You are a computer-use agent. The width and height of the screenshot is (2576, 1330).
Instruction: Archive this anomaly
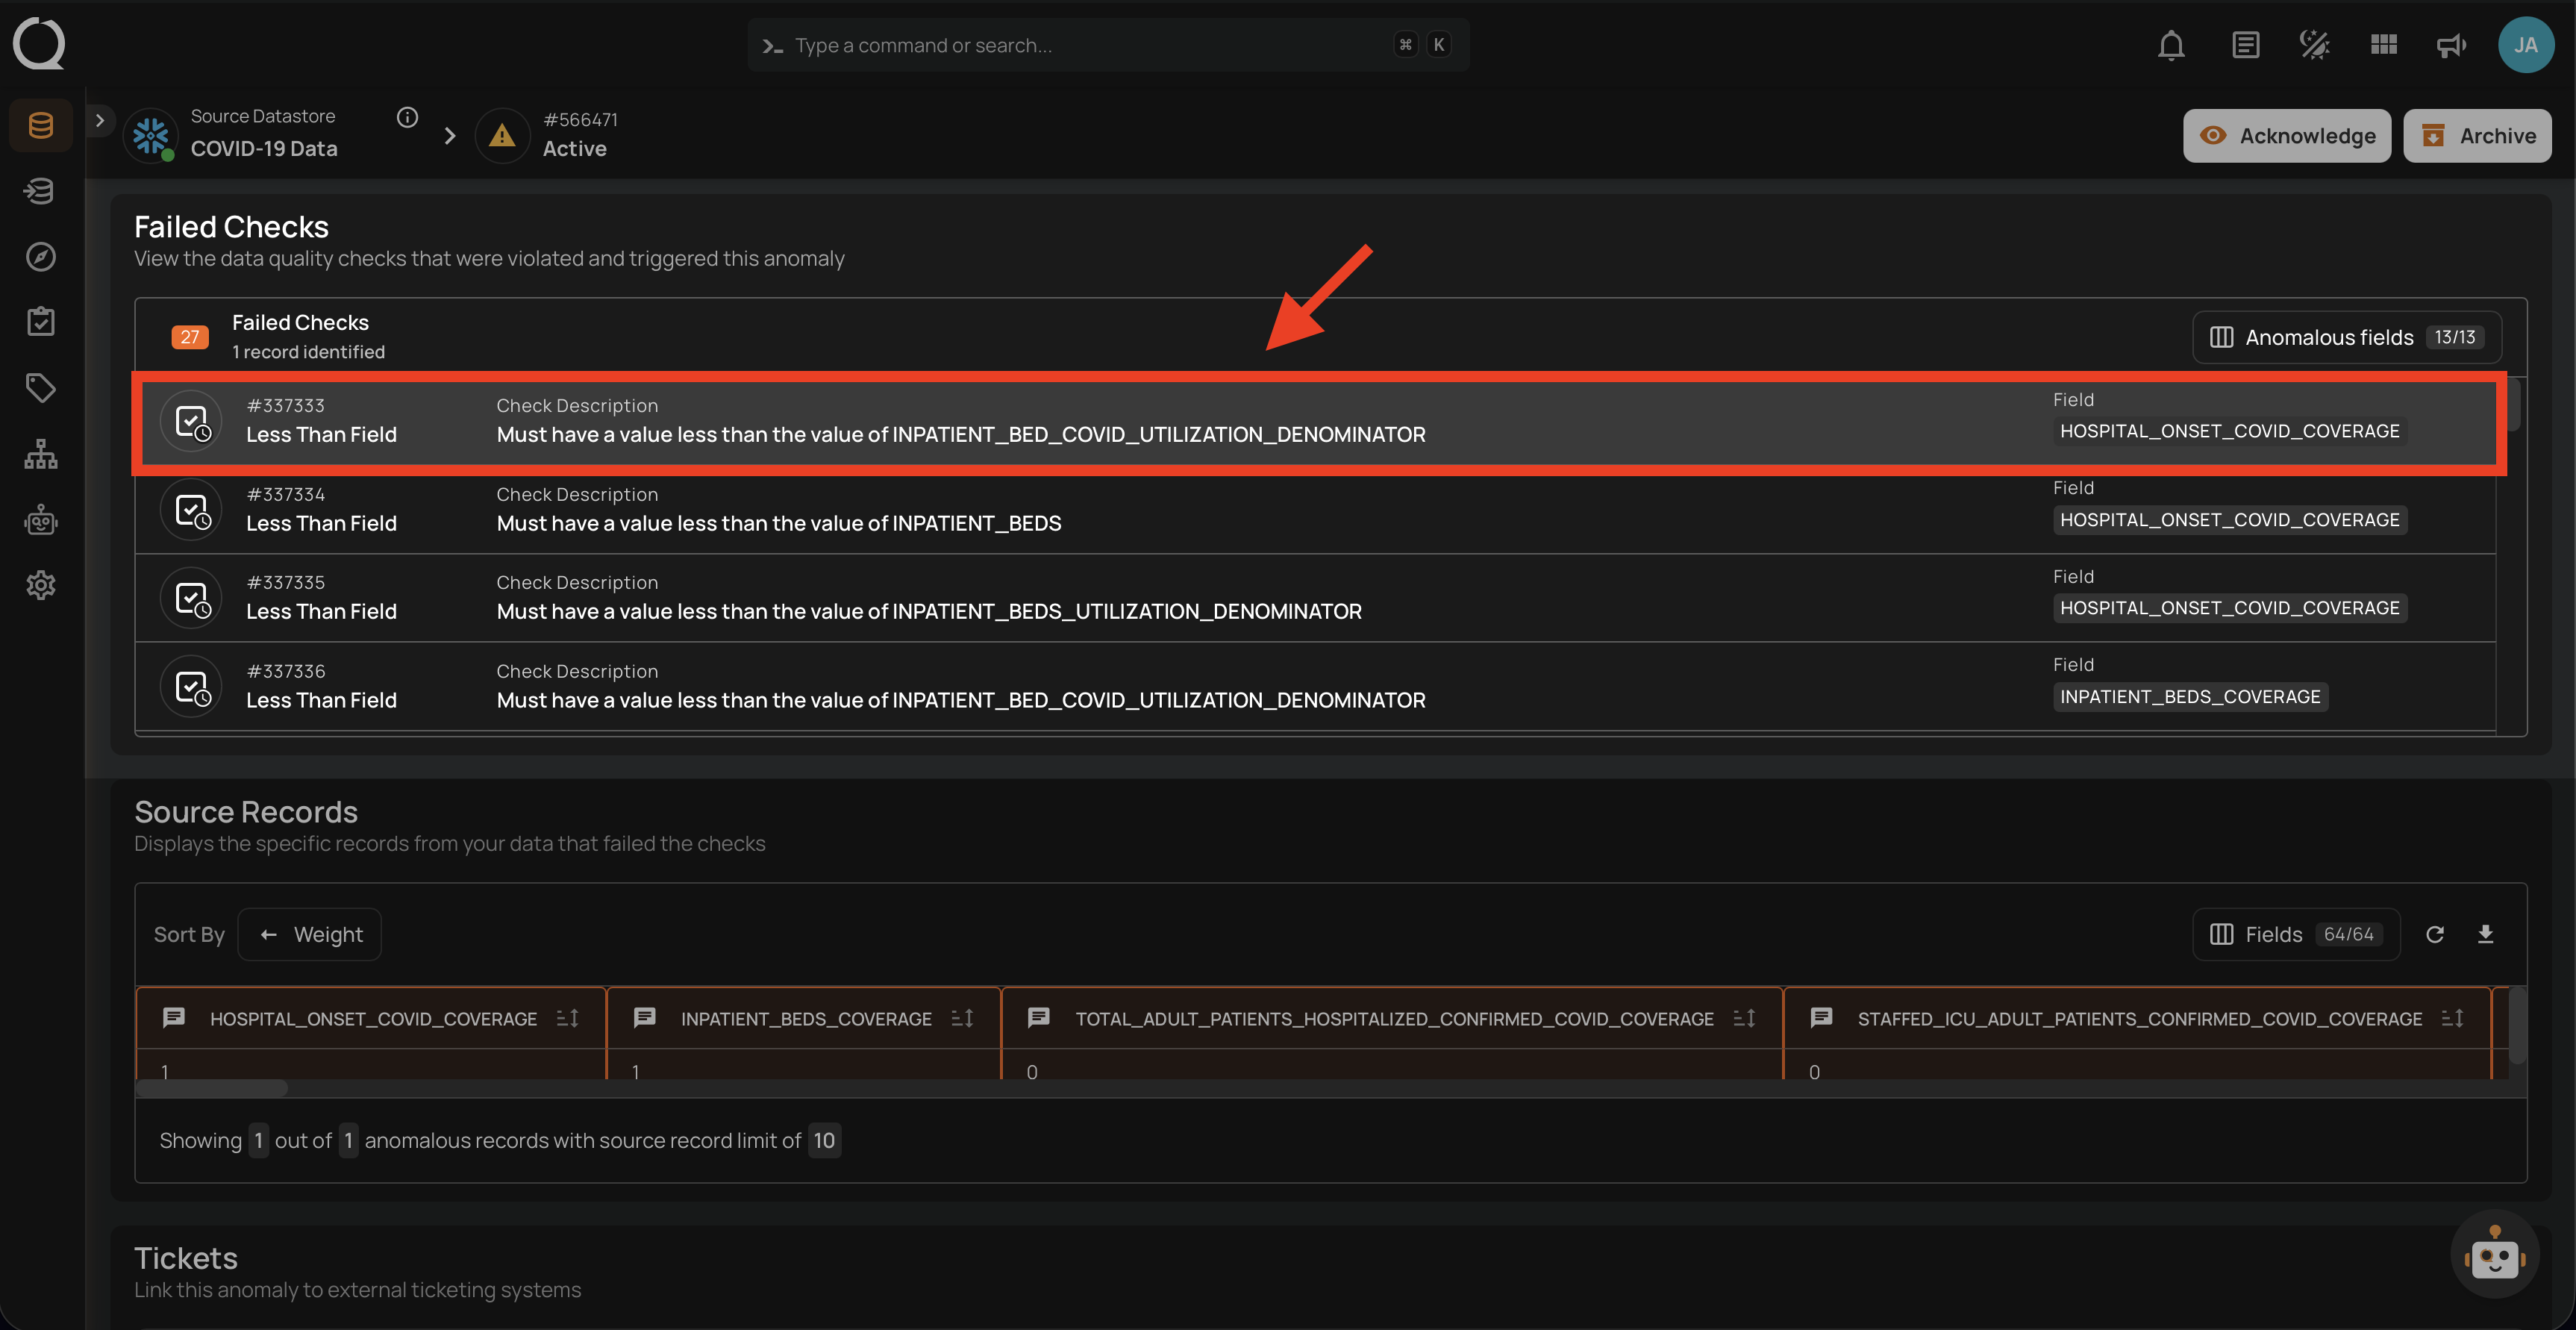2477,136
